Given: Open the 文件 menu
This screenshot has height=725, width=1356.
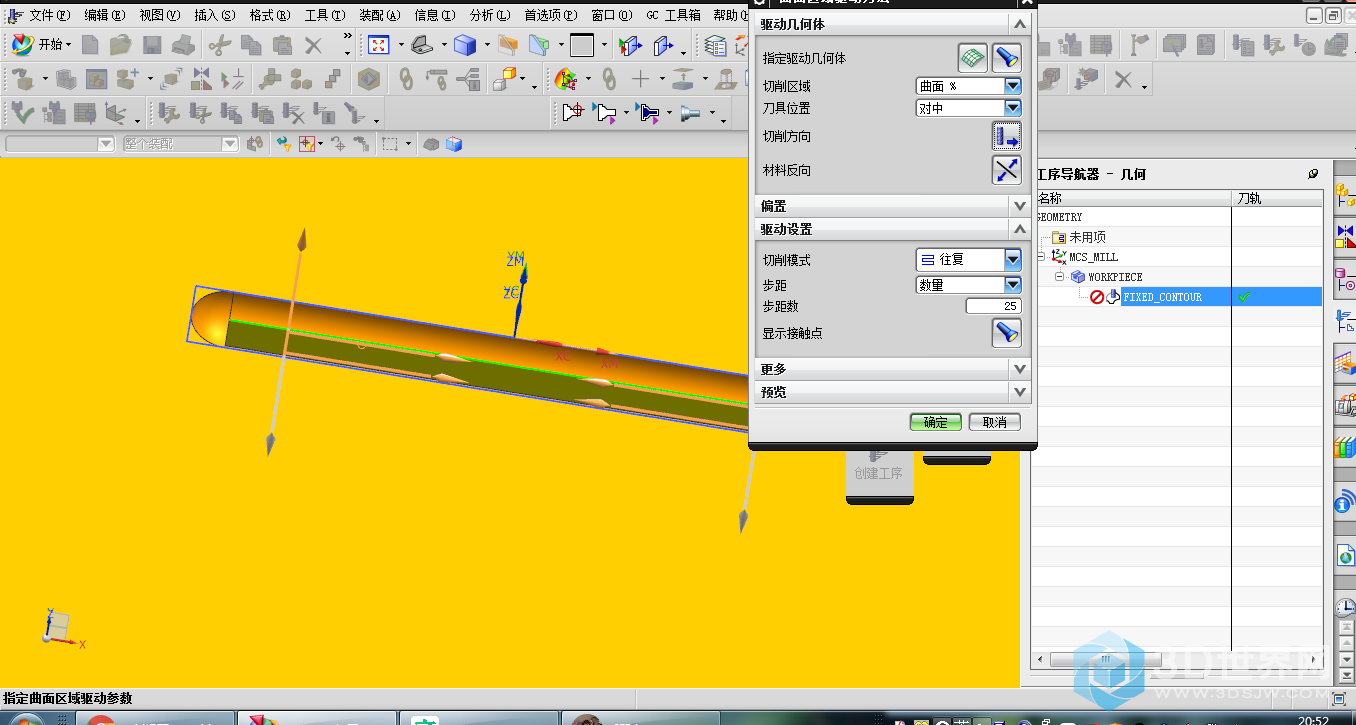Looking at the screenshot, I should [x=49, y=15].
